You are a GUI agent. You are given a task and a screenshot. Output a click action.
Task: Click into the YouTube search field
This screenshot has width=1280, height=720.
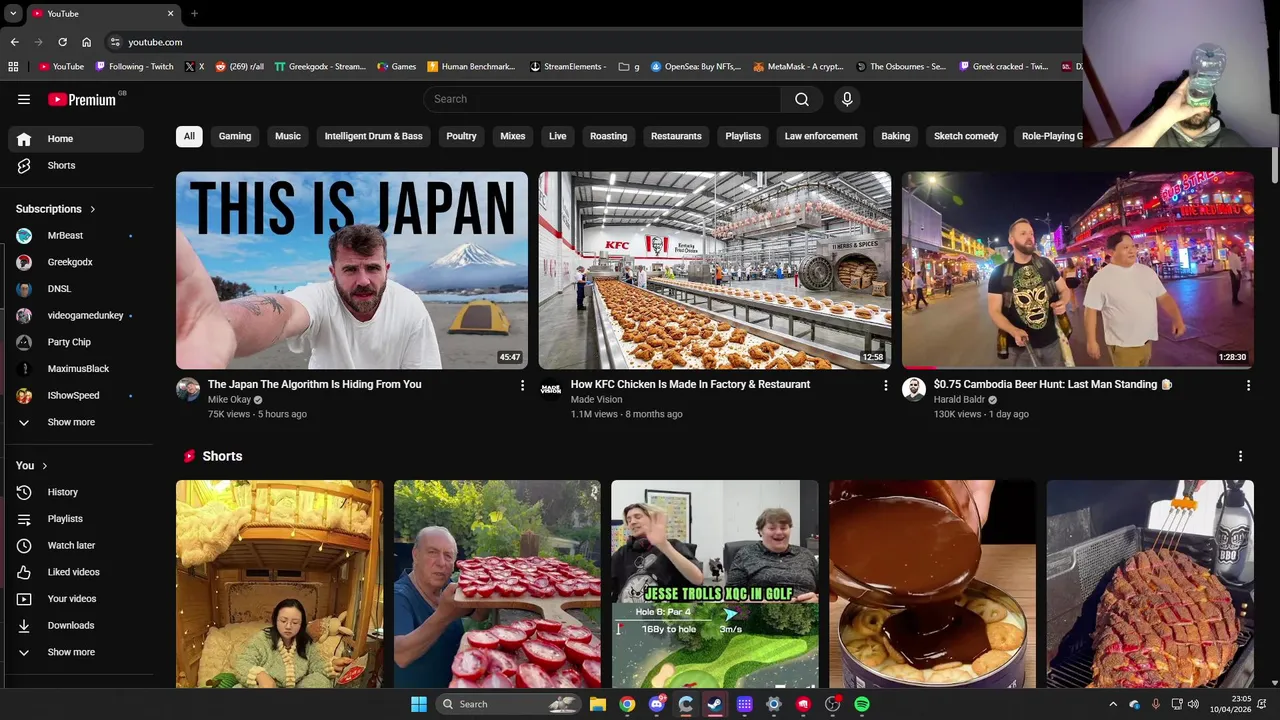(x=602, y=99)
